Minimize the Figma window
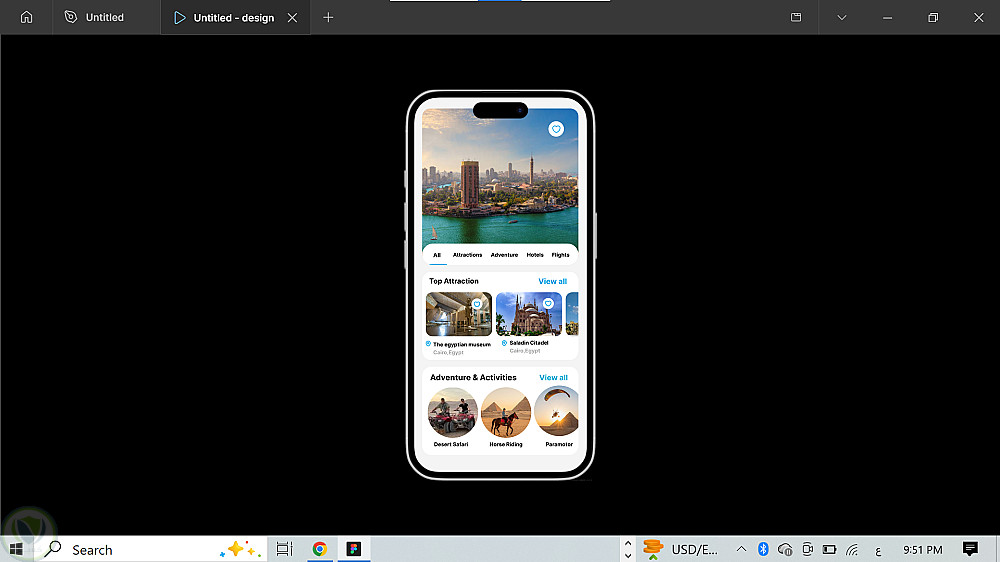Screen dimensions: 1000x562 887,18
